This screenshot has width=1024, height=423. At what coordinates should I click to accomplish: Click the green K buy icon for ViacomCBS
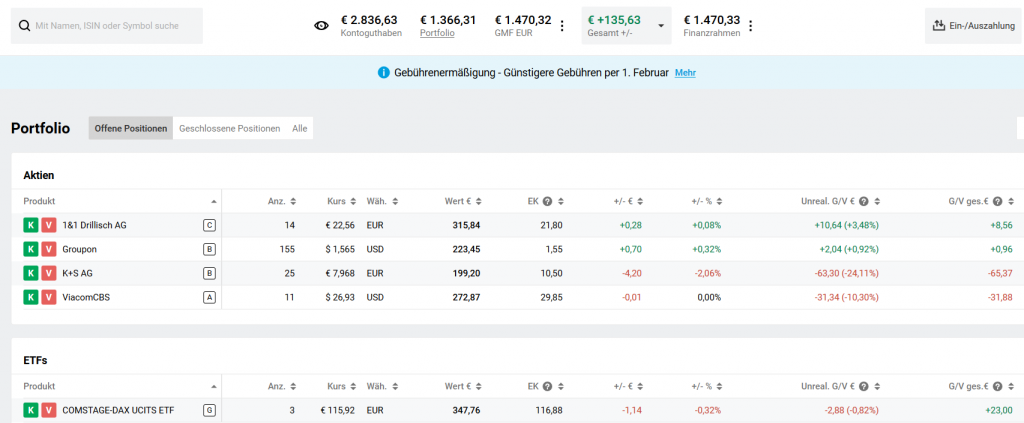(x=30, y=297)
